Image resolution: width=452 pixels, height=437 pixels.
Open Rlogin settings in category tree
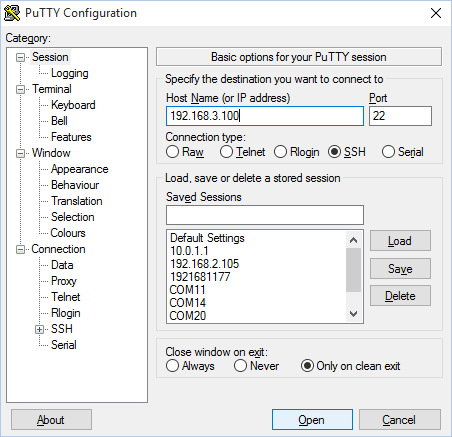click(65, 313)
